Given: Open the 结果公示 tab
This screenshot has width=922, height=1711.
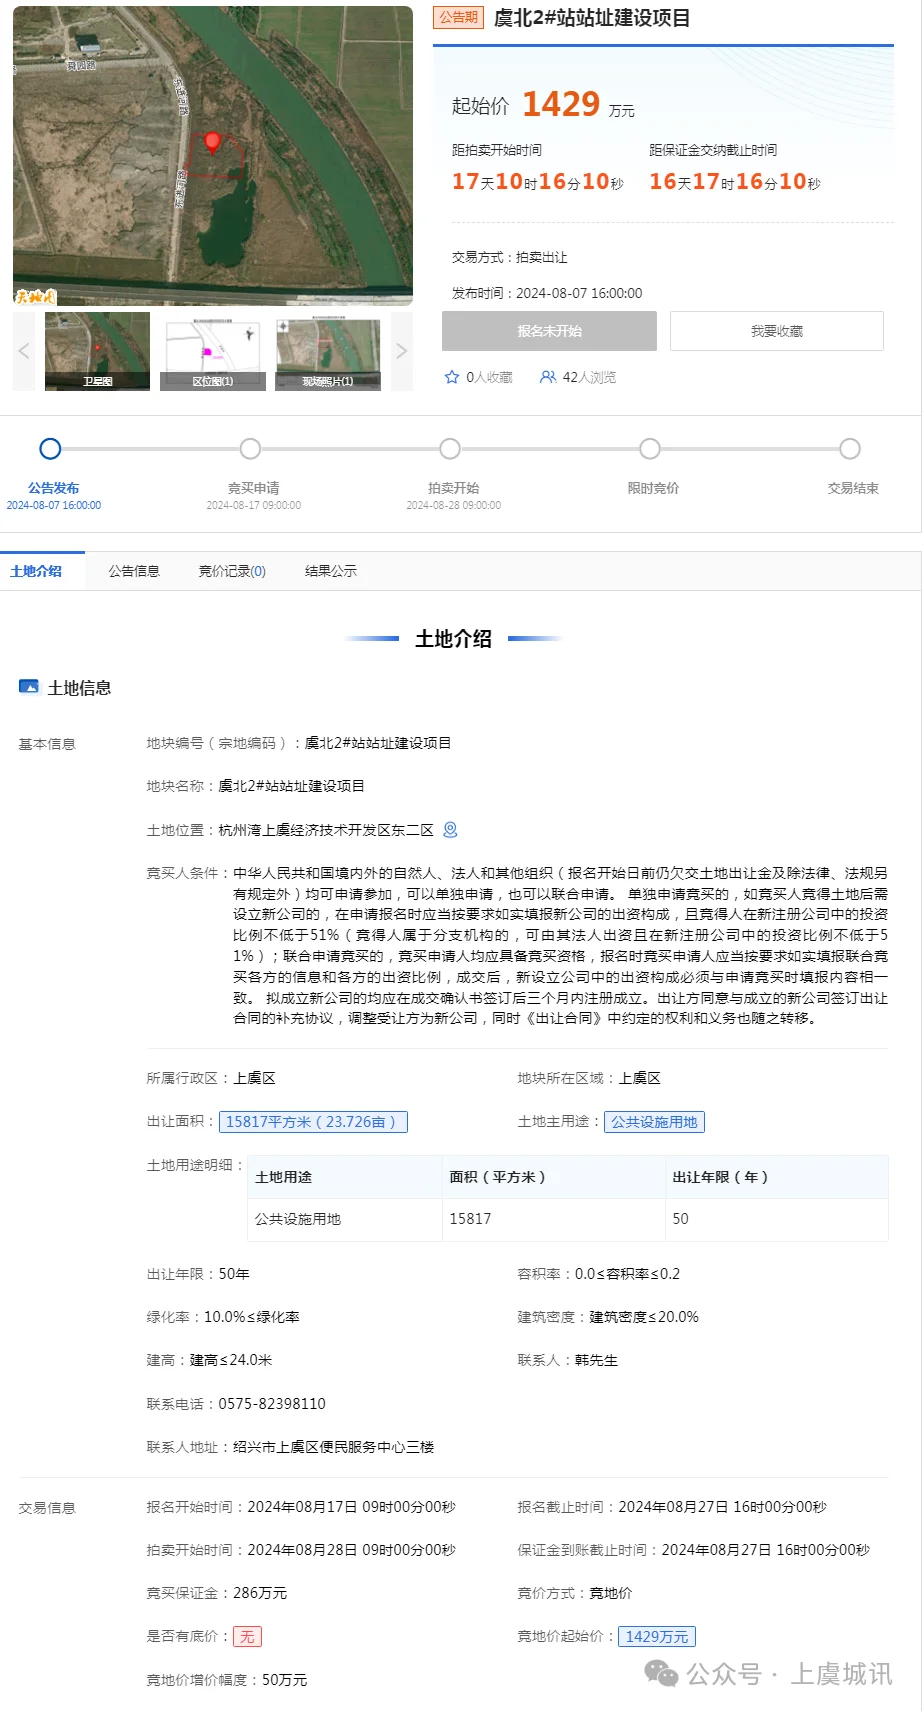Looking at the screenshot, I should [x=331, y=571].
